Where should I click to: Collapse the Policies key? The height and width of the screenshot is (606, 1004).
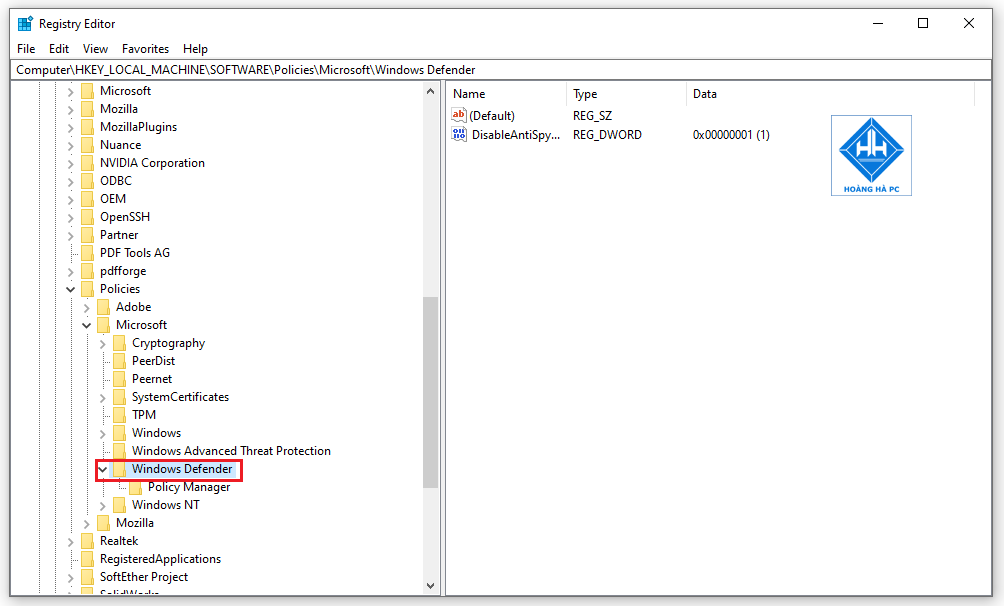(x=71, y=290)
